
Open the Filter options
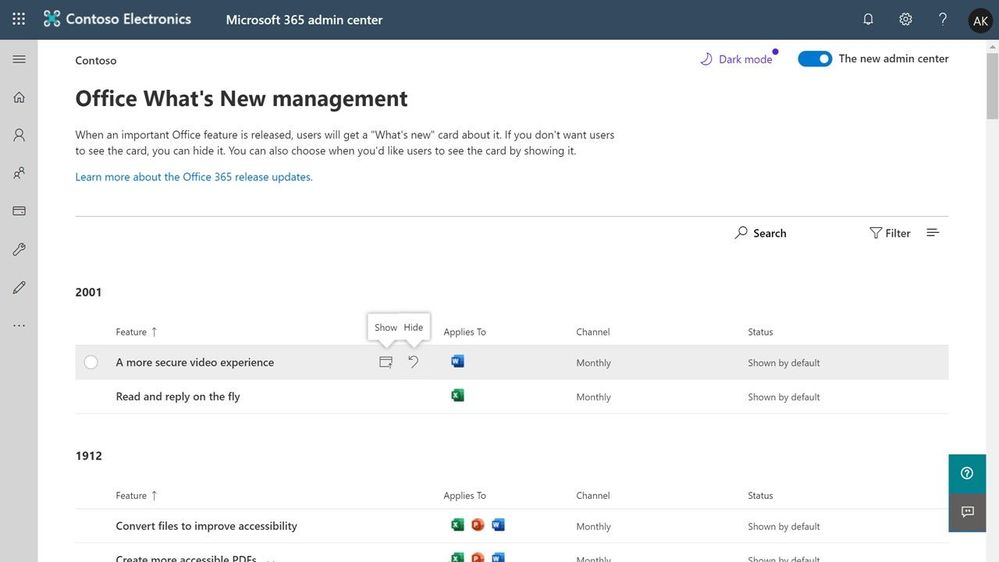(x=890, y=233)
